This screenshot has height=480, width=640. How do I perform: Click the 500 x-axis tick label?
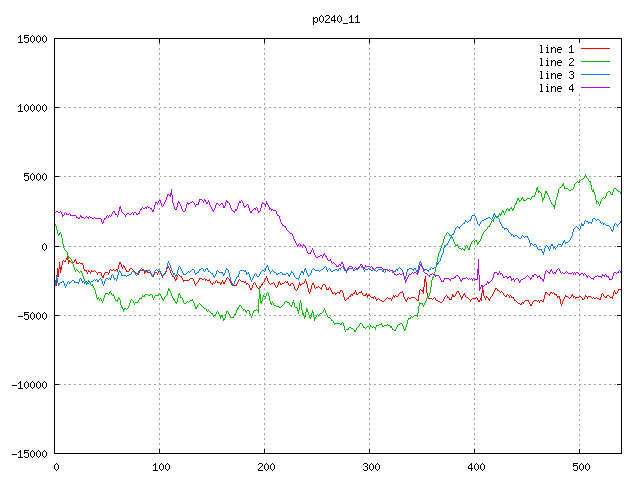click(580, 467)
